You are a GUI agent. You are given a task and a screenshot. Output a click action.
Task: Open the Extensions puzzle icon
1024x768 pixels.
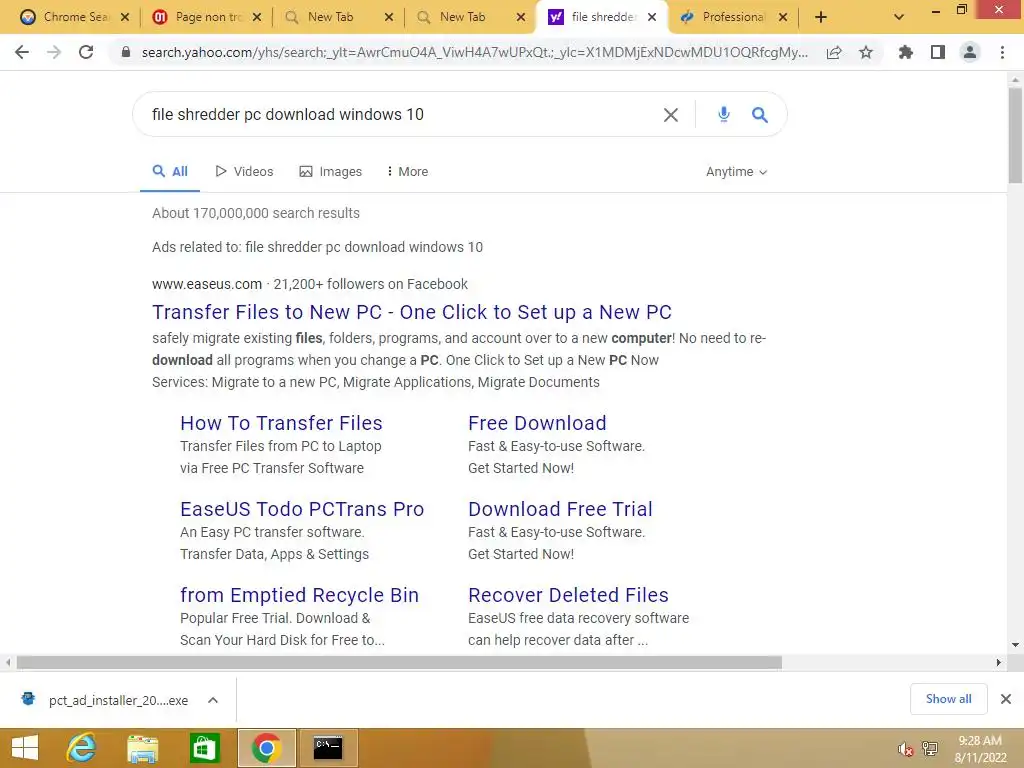pyautogui.click(x=905, y=52)
